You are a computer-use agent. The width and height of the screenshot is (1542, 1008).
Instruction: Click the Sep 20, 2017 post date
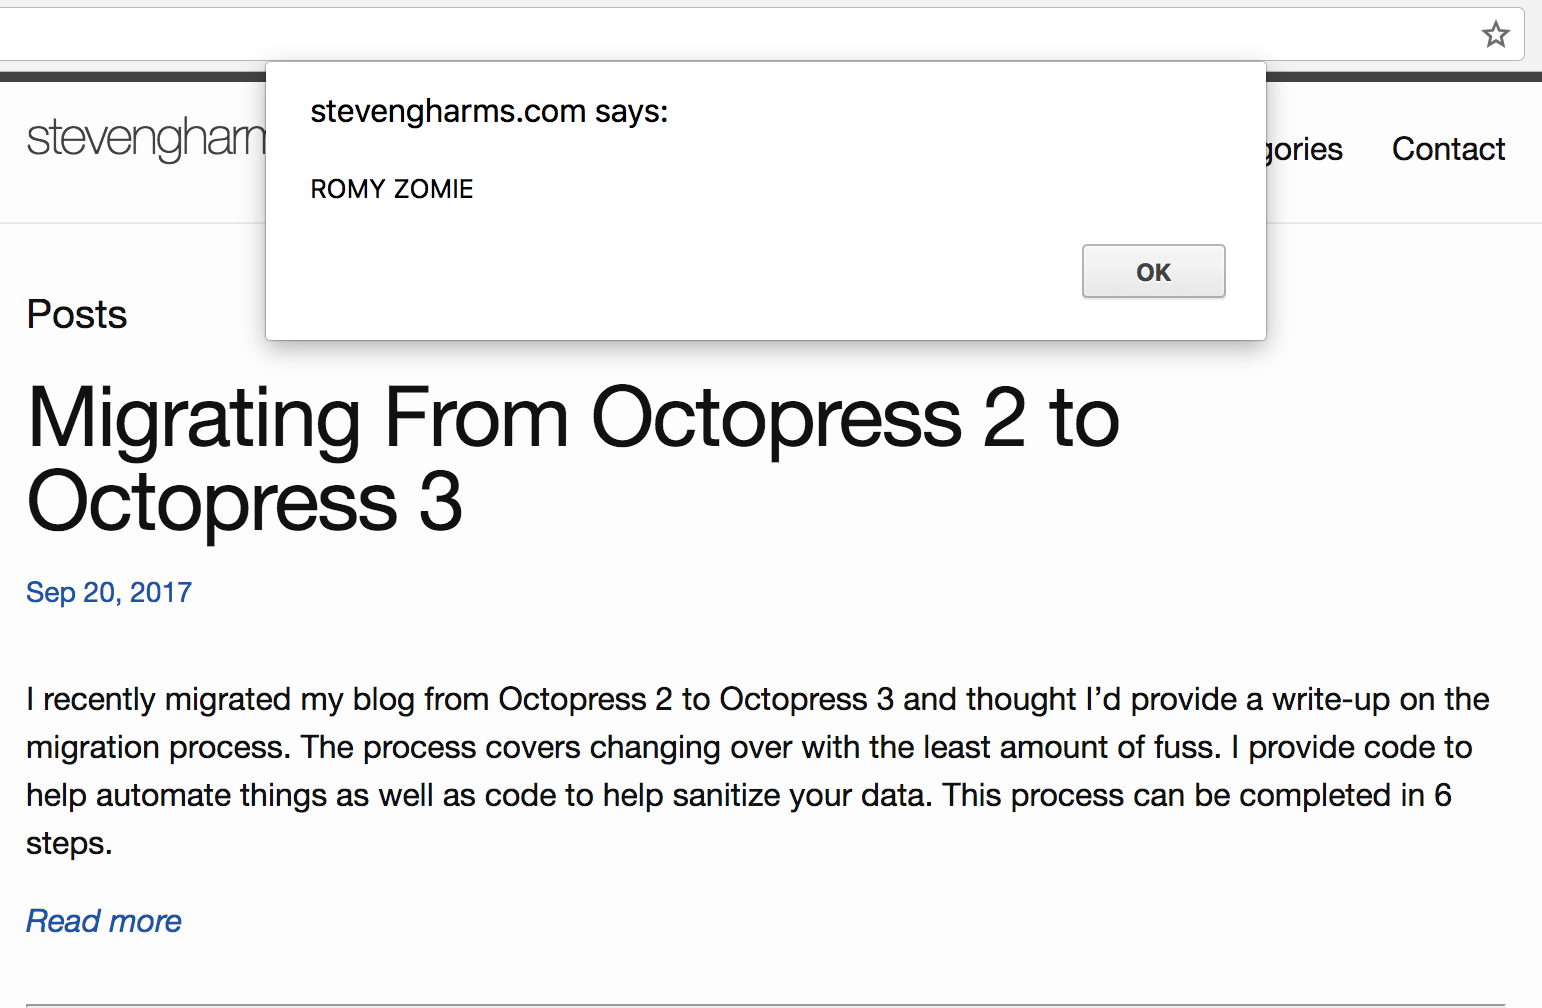109,592
